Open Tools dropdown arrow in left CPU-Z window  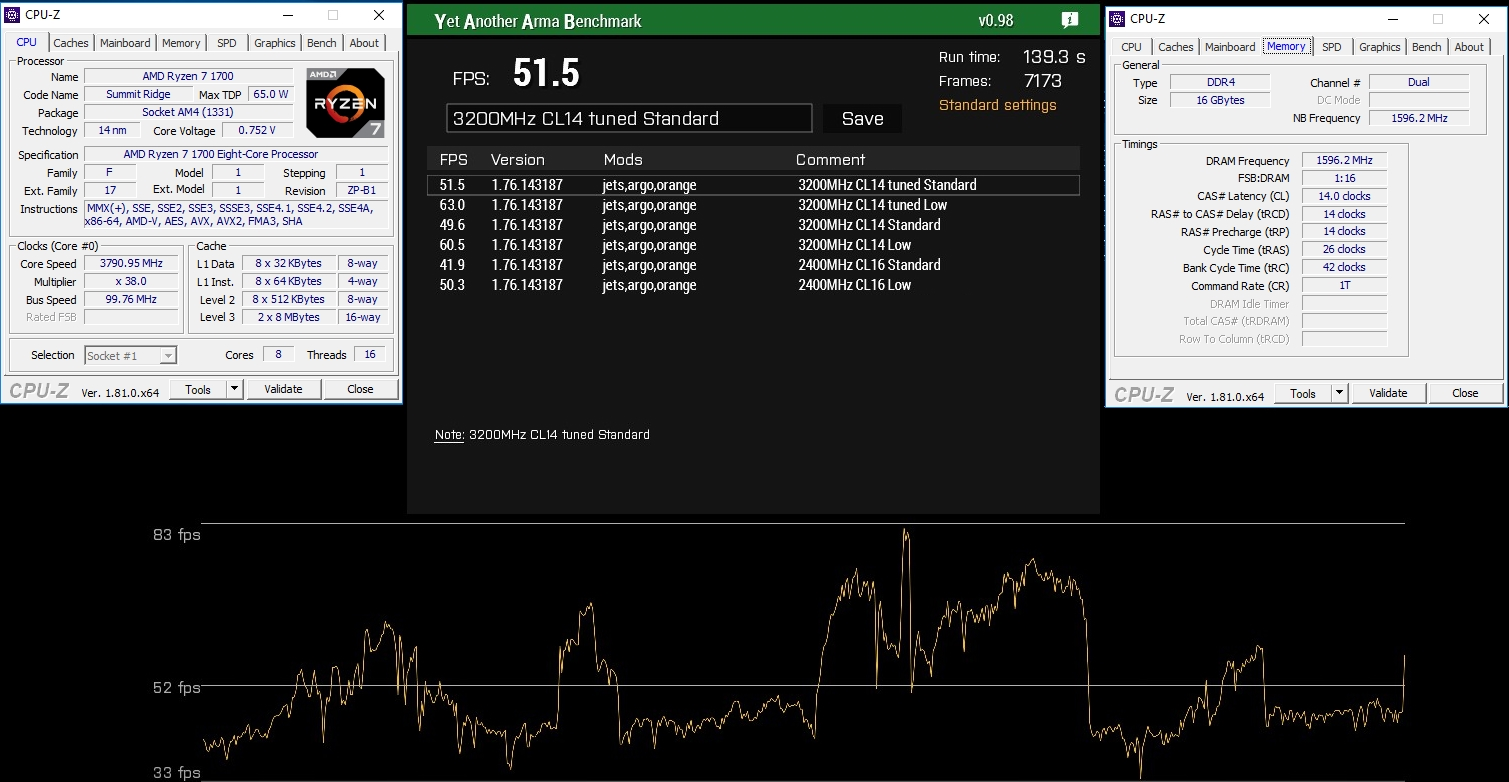pyautogui.click(x=234, y=389)
